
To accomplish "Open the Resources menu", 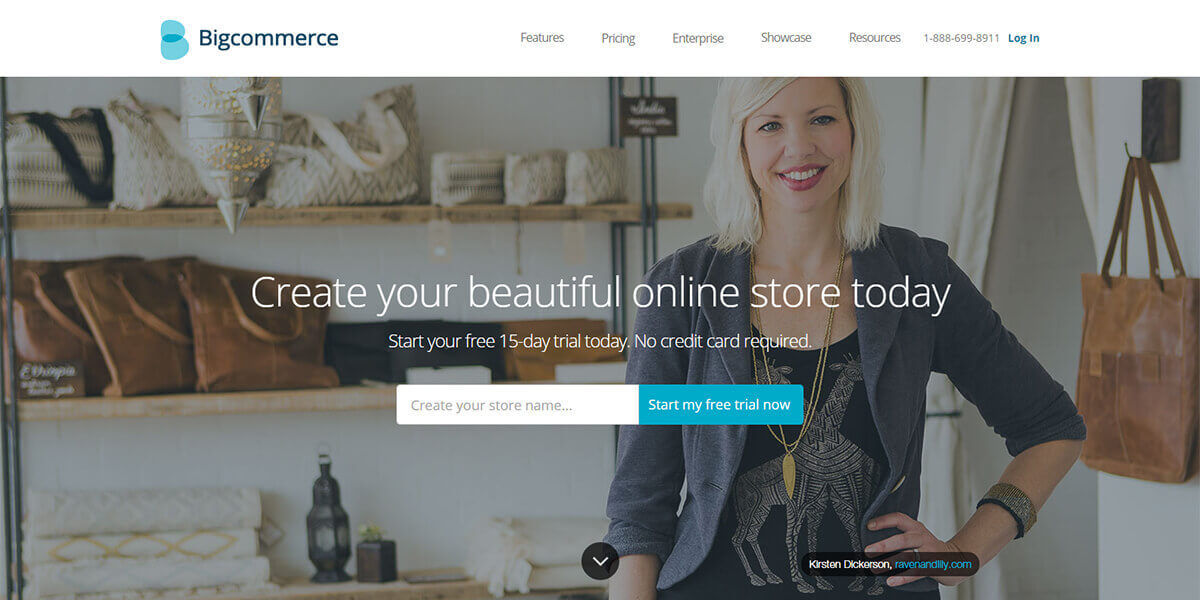I will coord(875,38).
